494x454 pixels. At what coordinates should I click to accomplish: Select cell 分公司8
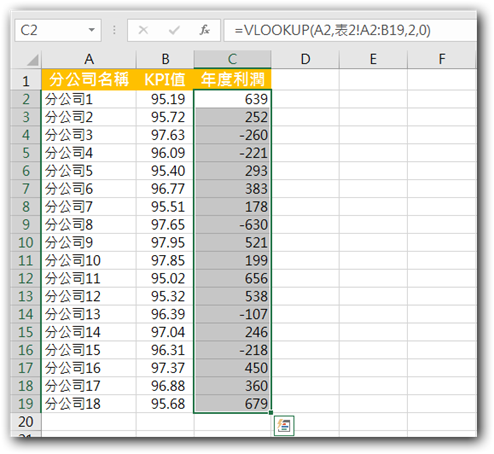pyautogui.click(x=89, y=225)
